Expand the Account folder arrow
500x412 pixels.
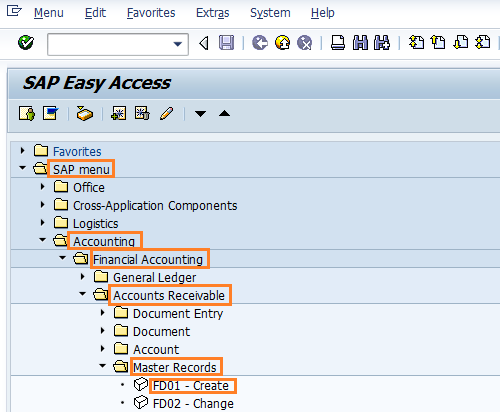coord(103,349)
